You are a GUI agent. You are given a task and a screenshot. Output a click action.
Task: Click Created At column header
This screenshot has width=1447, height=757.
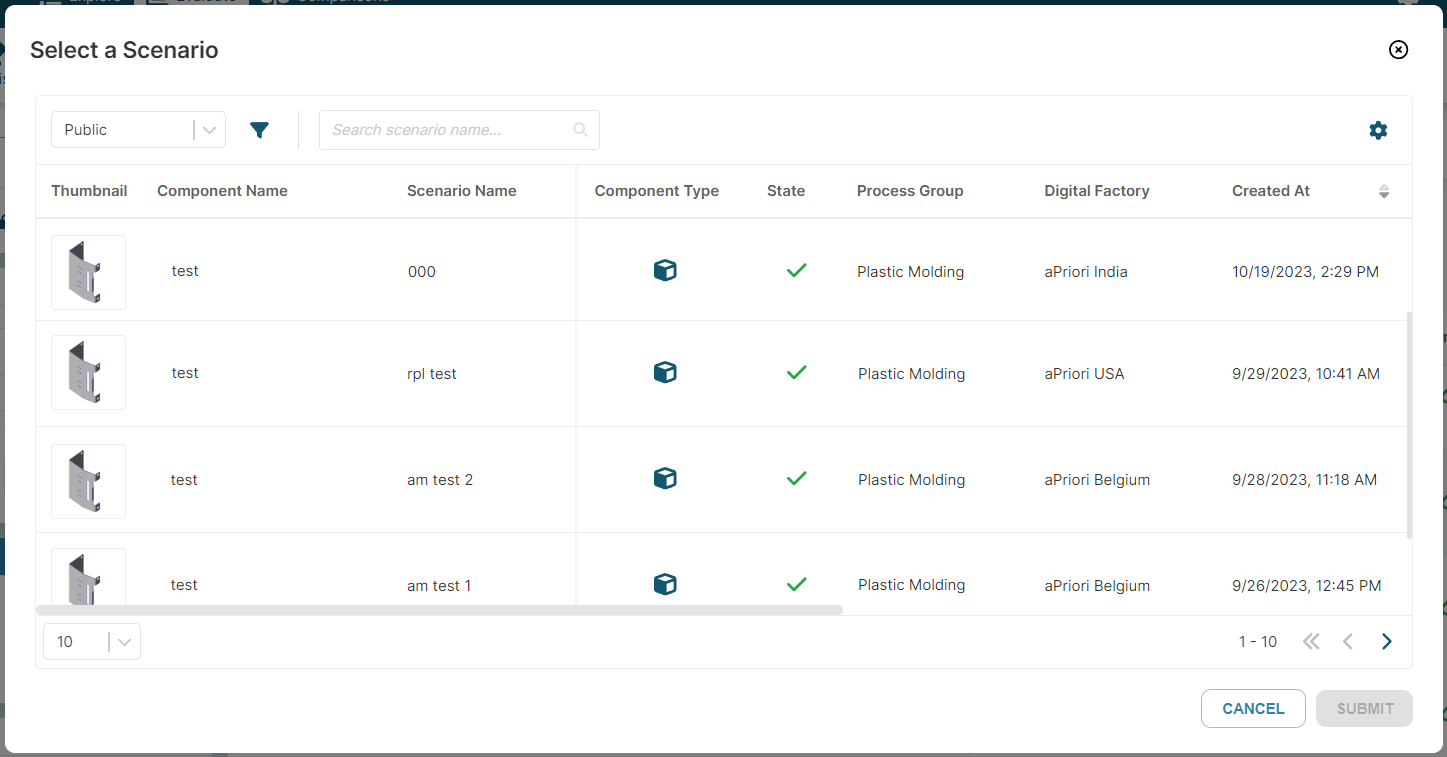tap(1271, 191)
